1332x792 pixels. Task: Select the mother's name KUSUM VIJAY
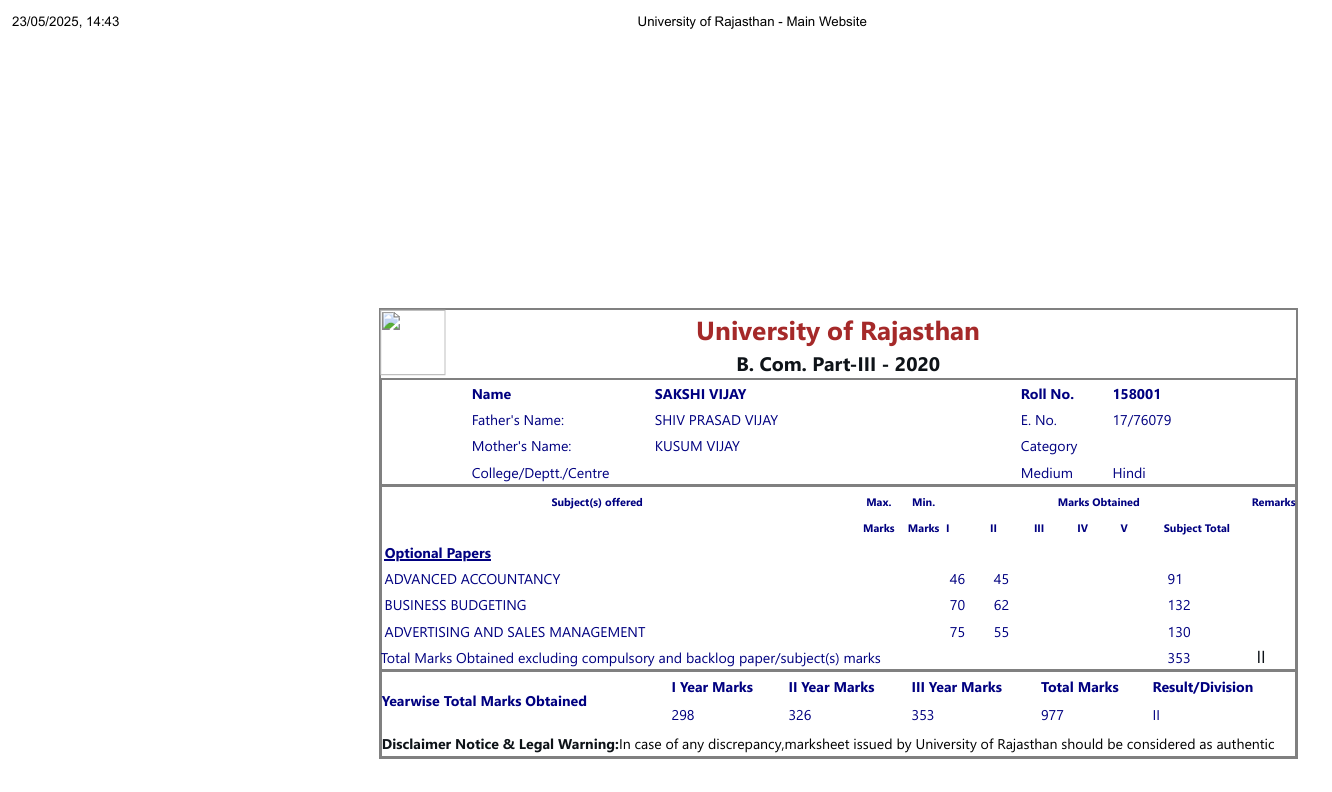click(x=697, y=446)
